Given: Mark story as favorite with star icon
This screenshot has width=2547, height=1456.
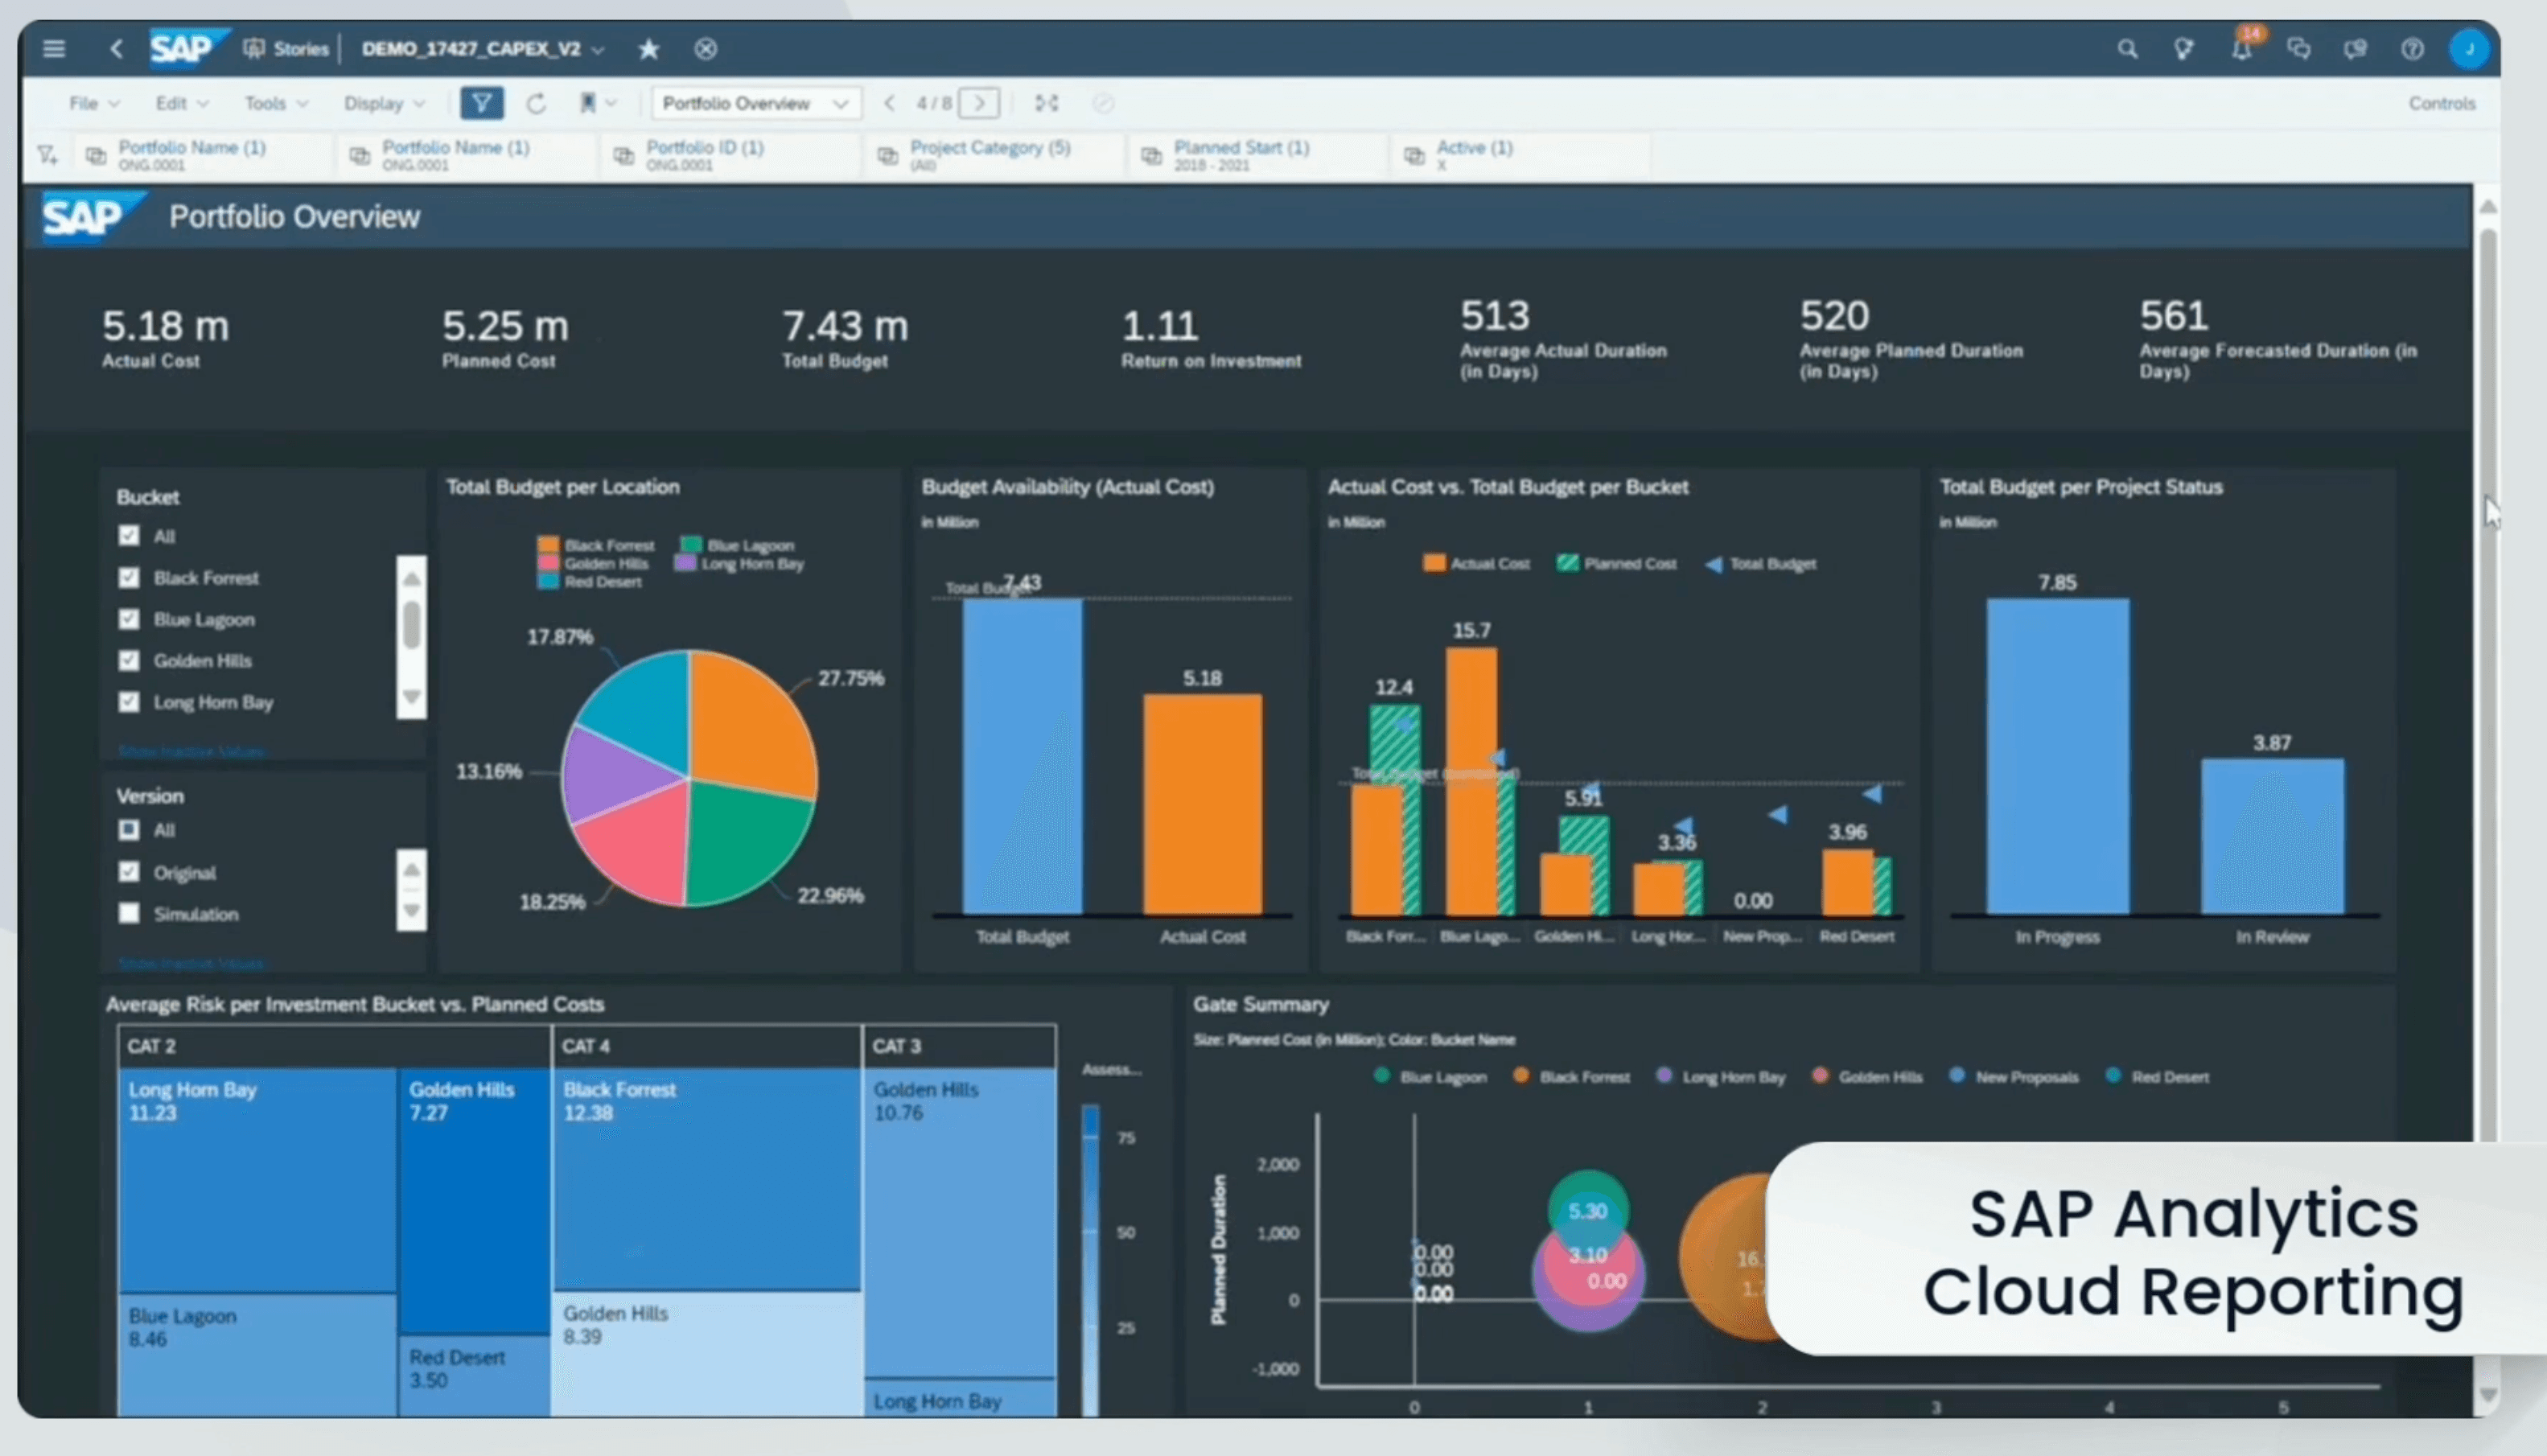Looking at the screenshot, I should click(649, 48).
